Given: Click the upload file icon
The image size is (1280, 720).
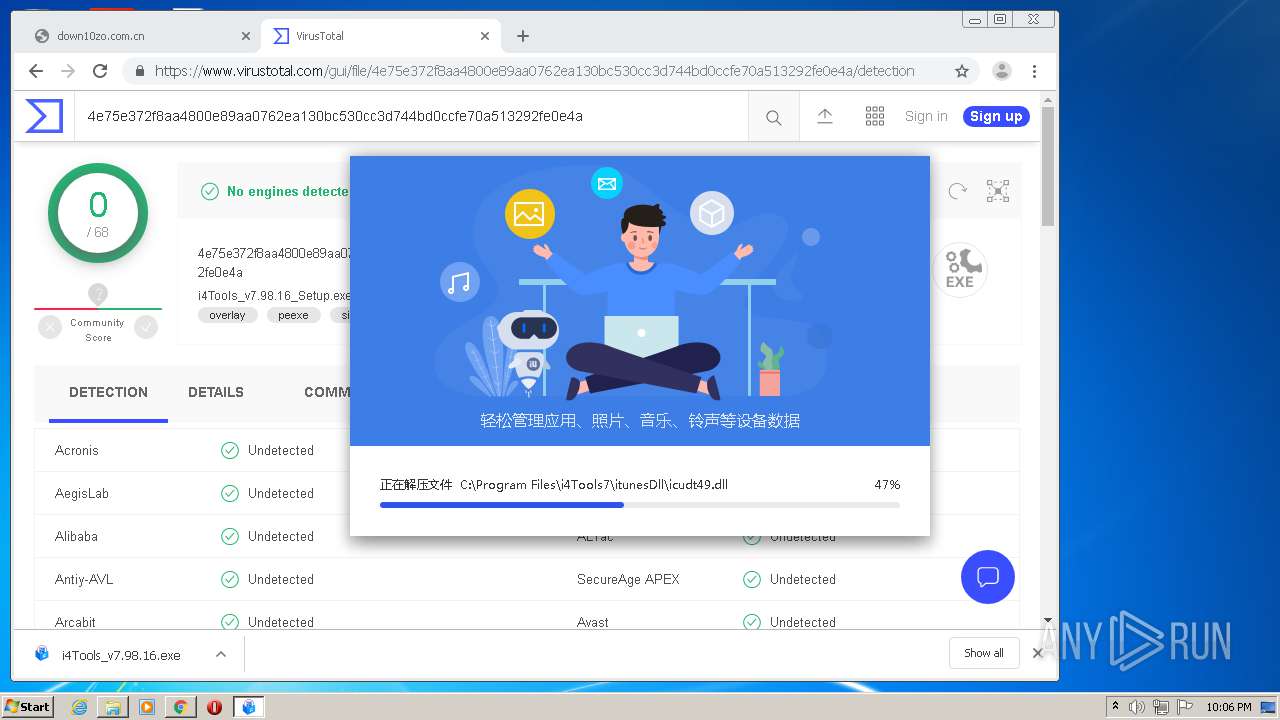Looking at the screenshot, I should (x=825, y=116).
